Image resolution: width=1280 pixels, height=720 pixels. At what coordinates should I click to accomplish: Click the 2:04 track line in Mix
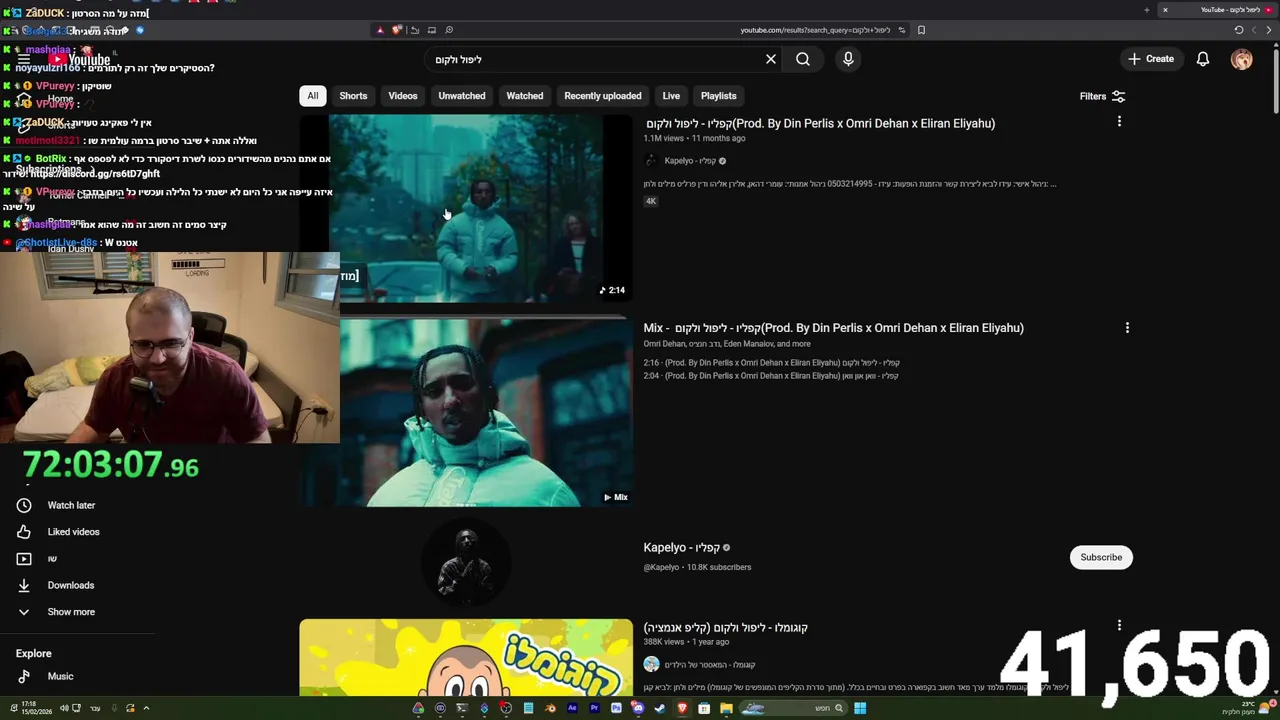[772, 376]
